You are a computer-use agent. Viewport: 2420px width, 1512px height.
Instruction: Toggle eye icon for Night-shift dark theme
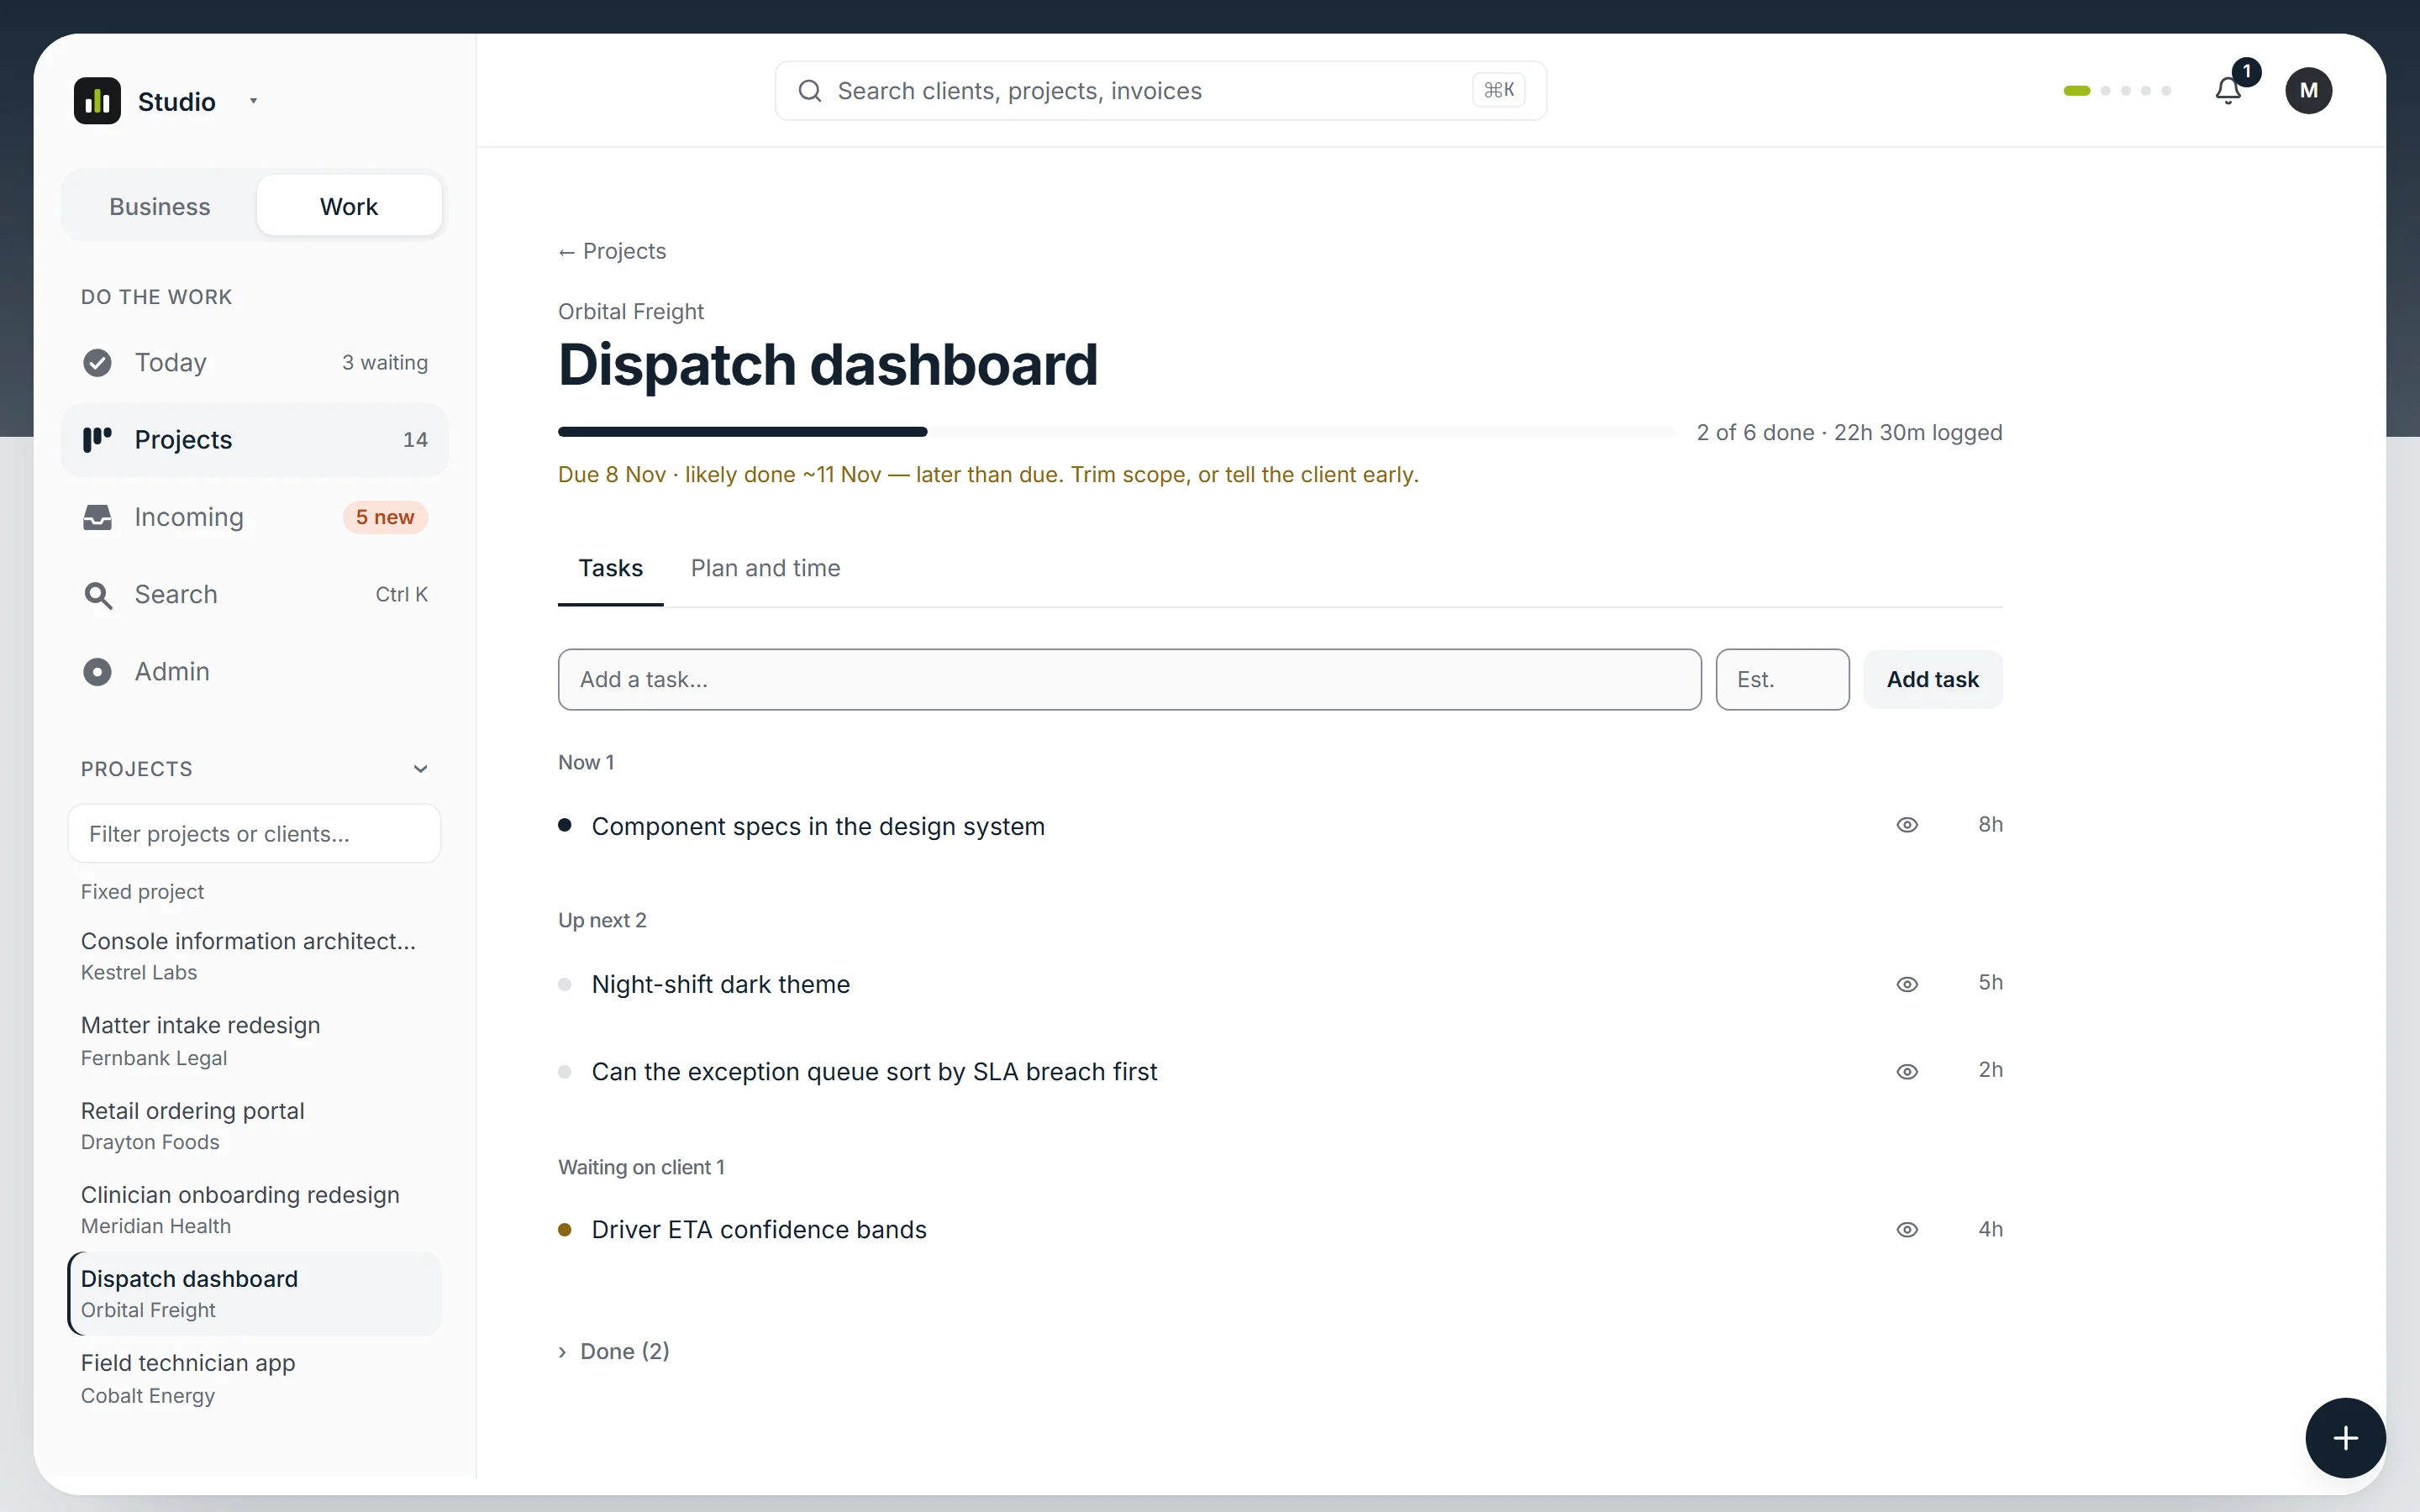pos(1907,984)
